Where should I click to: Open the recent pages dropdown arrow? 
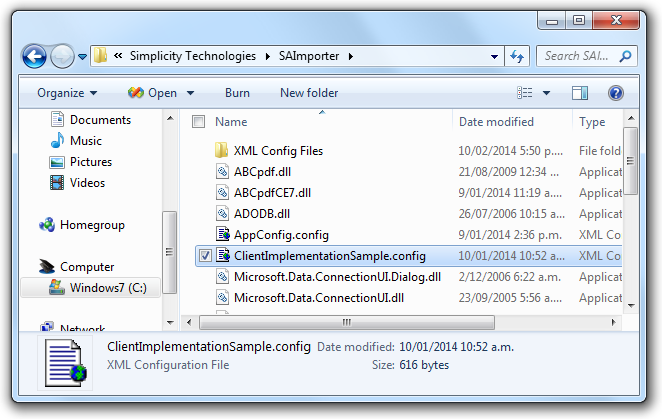tap(82, 57)
